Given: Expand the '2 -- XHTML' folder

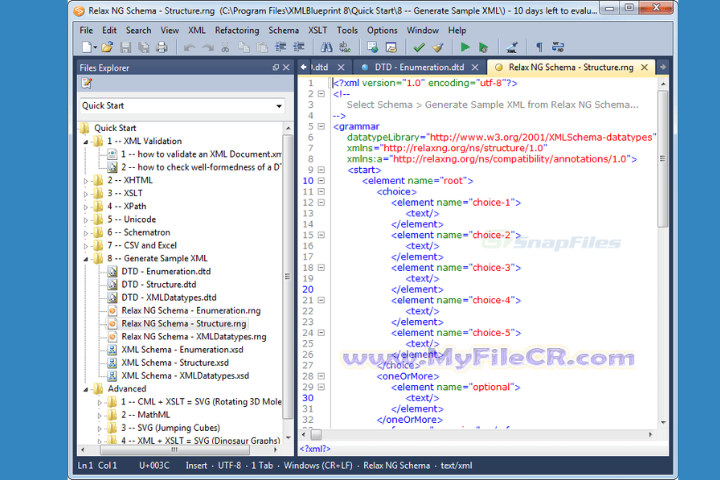Looking at the screenshot, I should (x=86, y=181).
